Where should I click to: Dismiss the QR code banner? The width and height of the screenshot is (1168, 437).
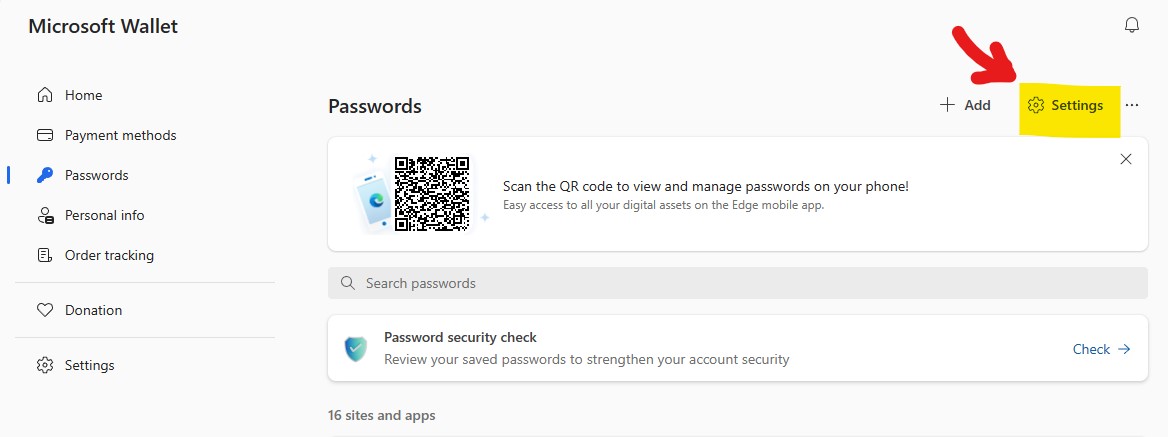click(1126, 159)
